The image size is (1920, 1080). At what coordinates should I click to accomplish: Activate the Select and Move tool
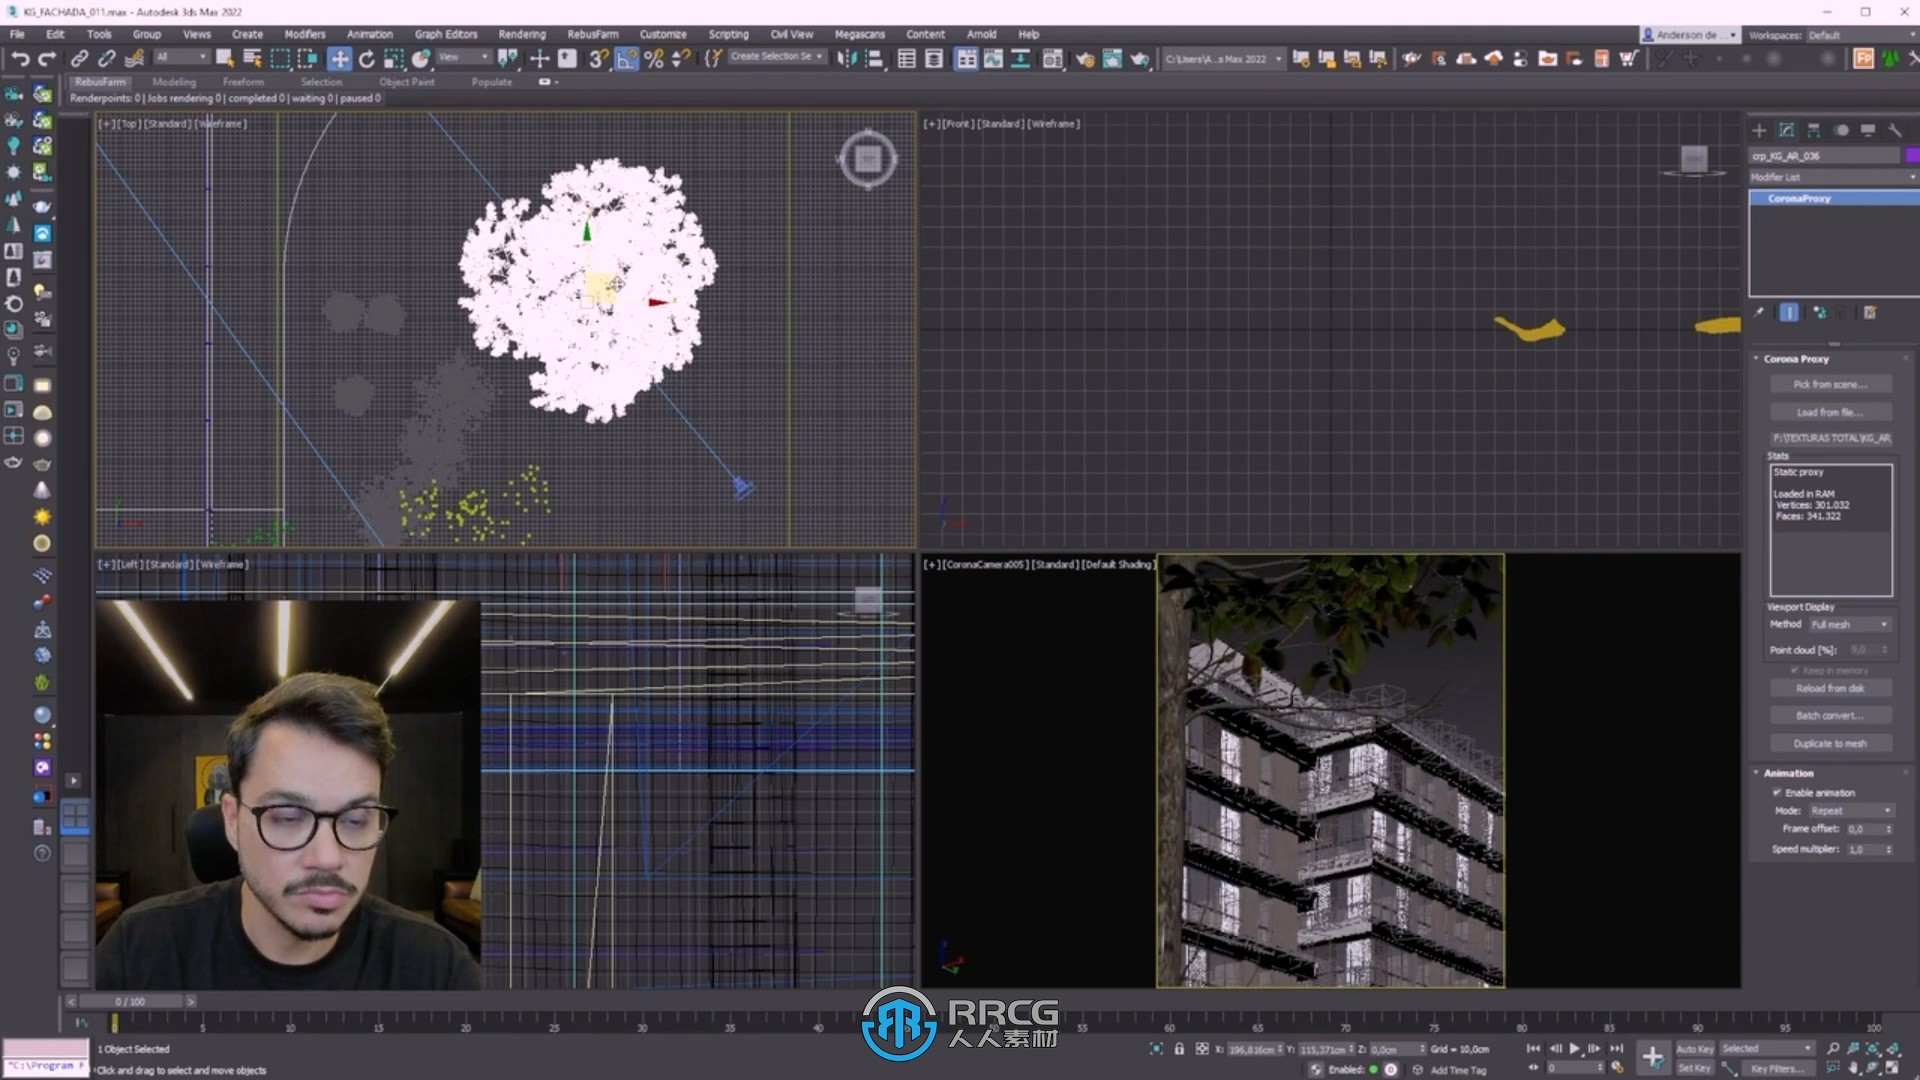(339, 59)
